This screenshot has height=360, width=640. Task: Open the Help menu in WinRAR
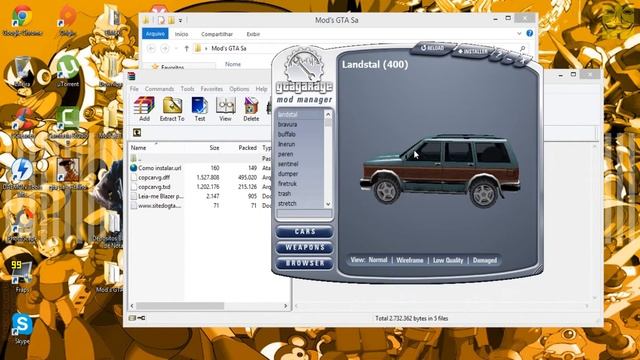[261, 89]
